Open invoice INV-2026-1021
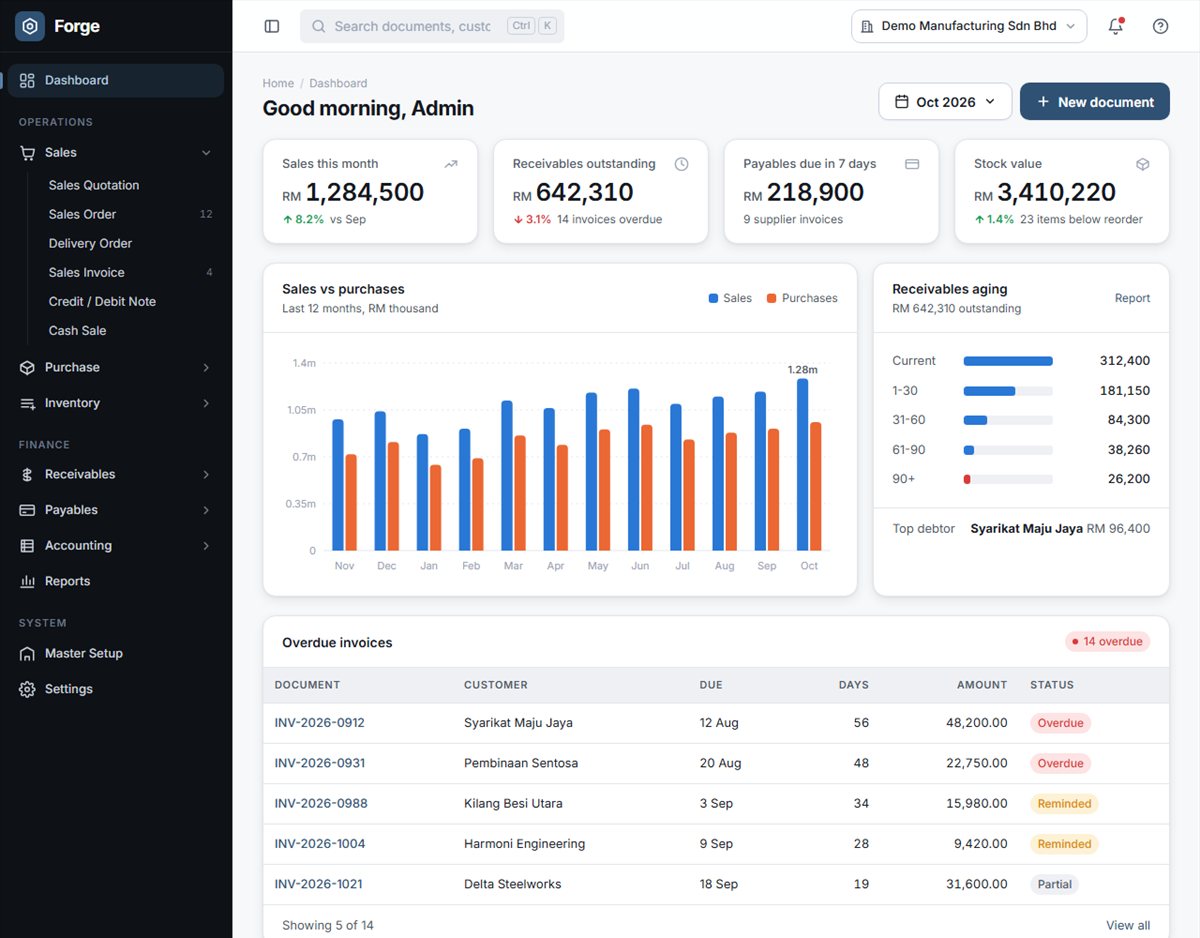This screenshot has width=1200, height=938. [319, 884]
